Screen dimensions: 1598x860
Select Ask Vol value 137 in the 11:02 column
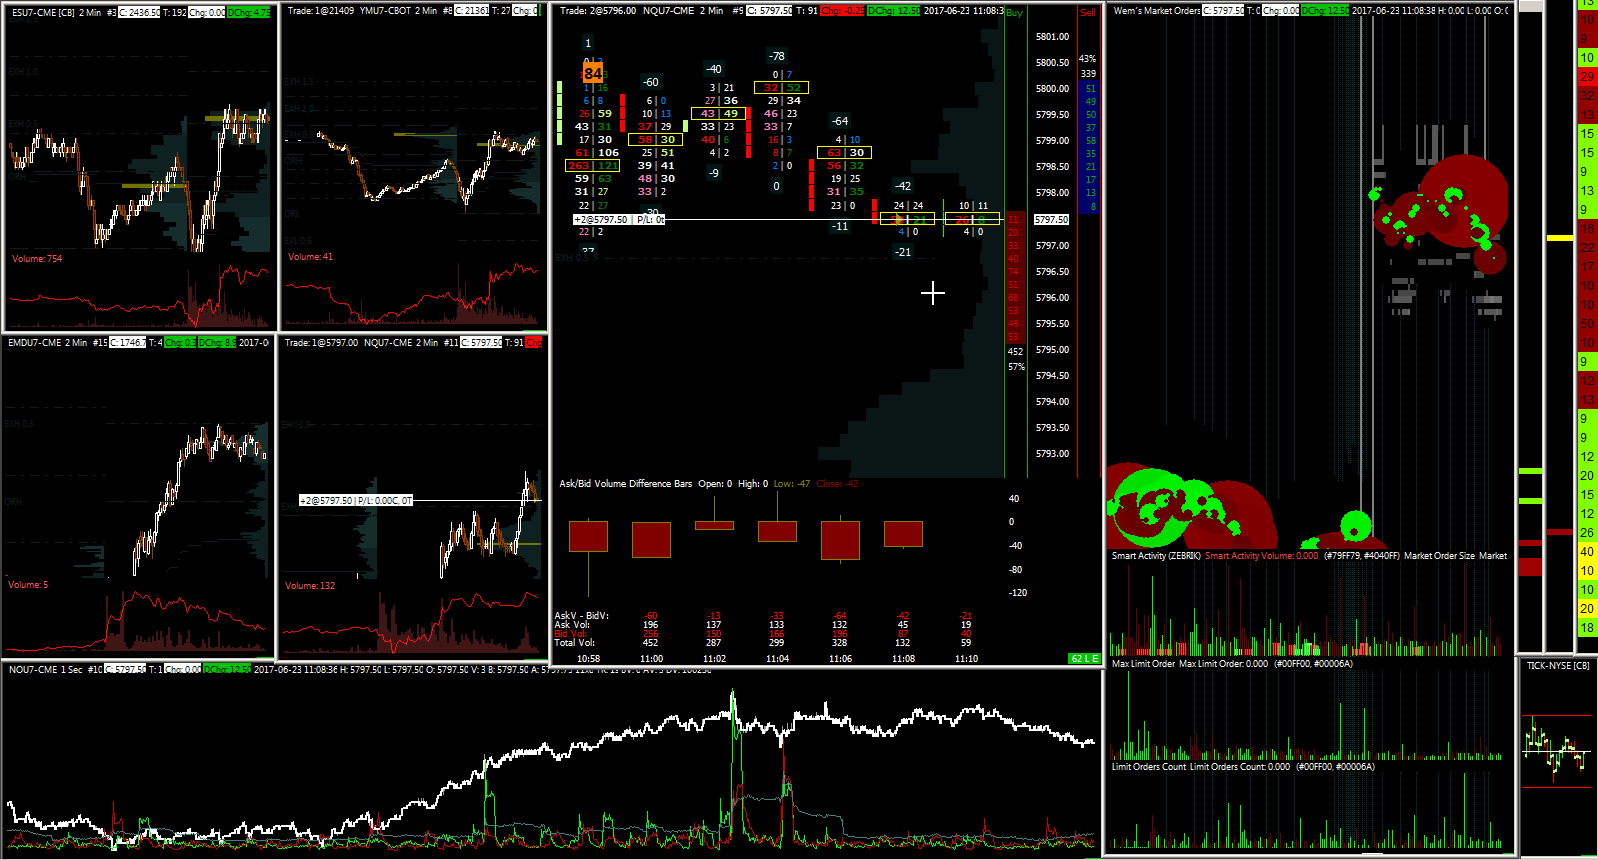[713, 625]
